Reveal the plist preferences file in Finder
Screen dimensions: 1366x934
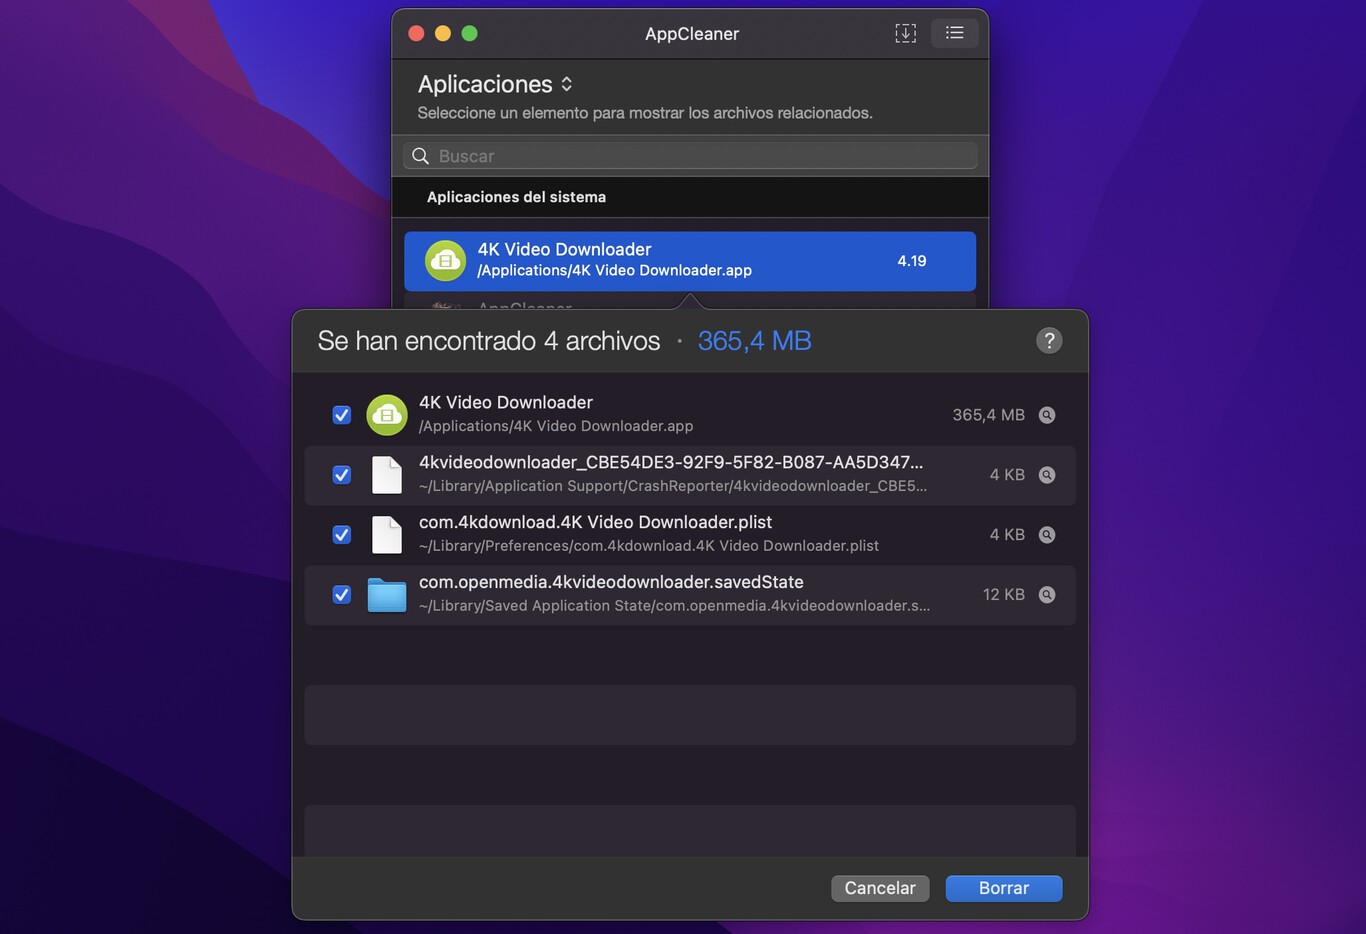coord(1047,535)
